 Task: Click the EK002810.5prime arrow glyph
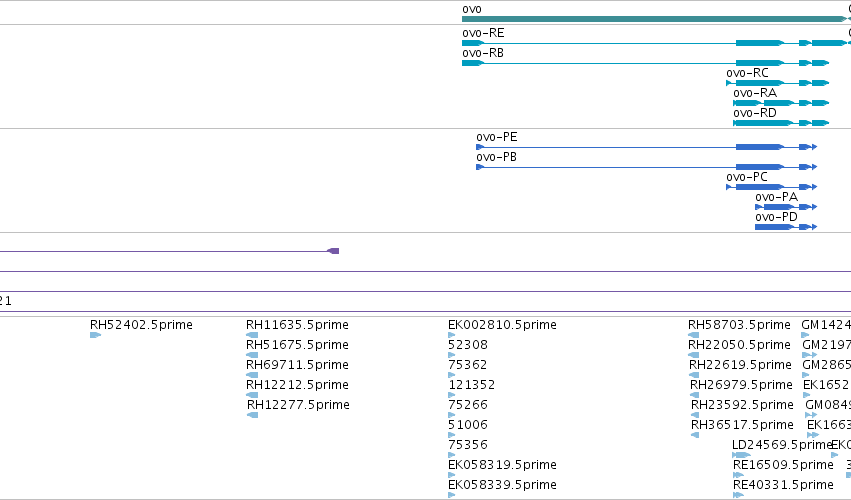[x=452, y=335]
